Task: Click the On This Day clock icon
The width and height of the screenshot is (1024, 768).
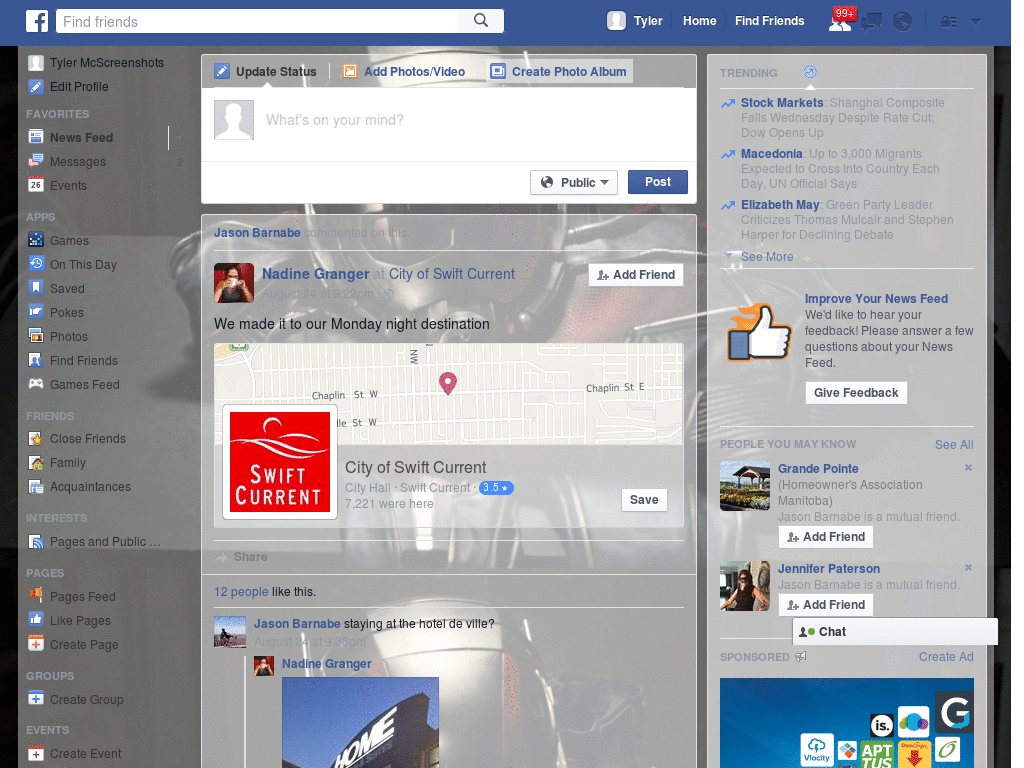Action: tap(36, 264)
